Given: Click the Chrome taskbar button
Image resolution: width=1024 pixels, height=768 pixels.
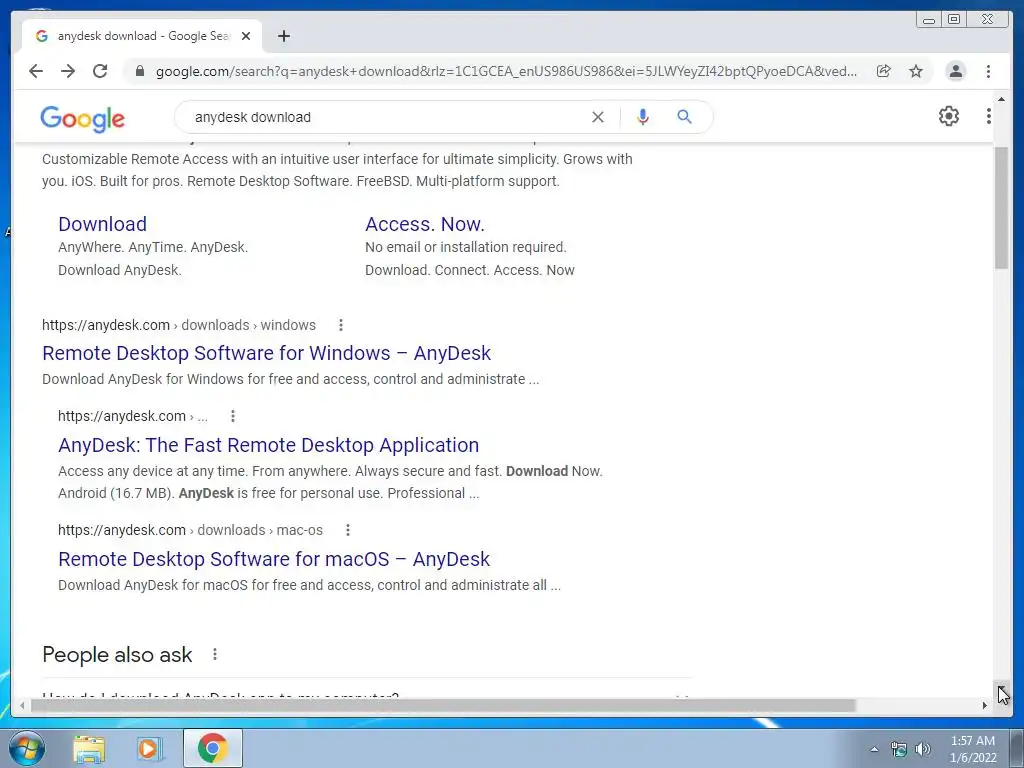Looking at the screenshot, I should (212, 748).
